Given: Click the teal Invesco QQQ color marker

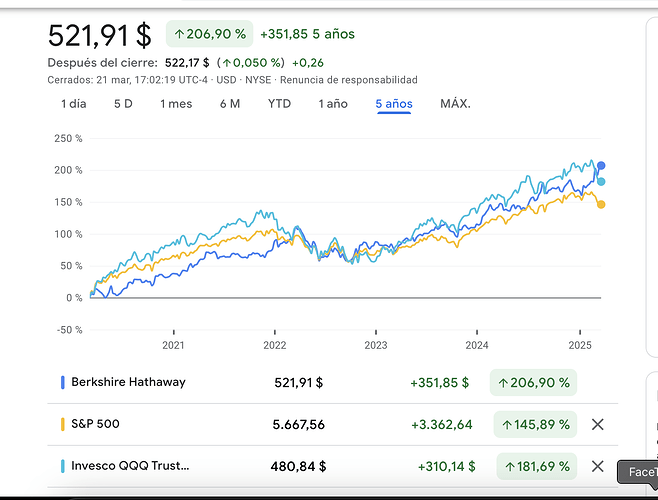Looking at the screenshot, I should (63, 466).
